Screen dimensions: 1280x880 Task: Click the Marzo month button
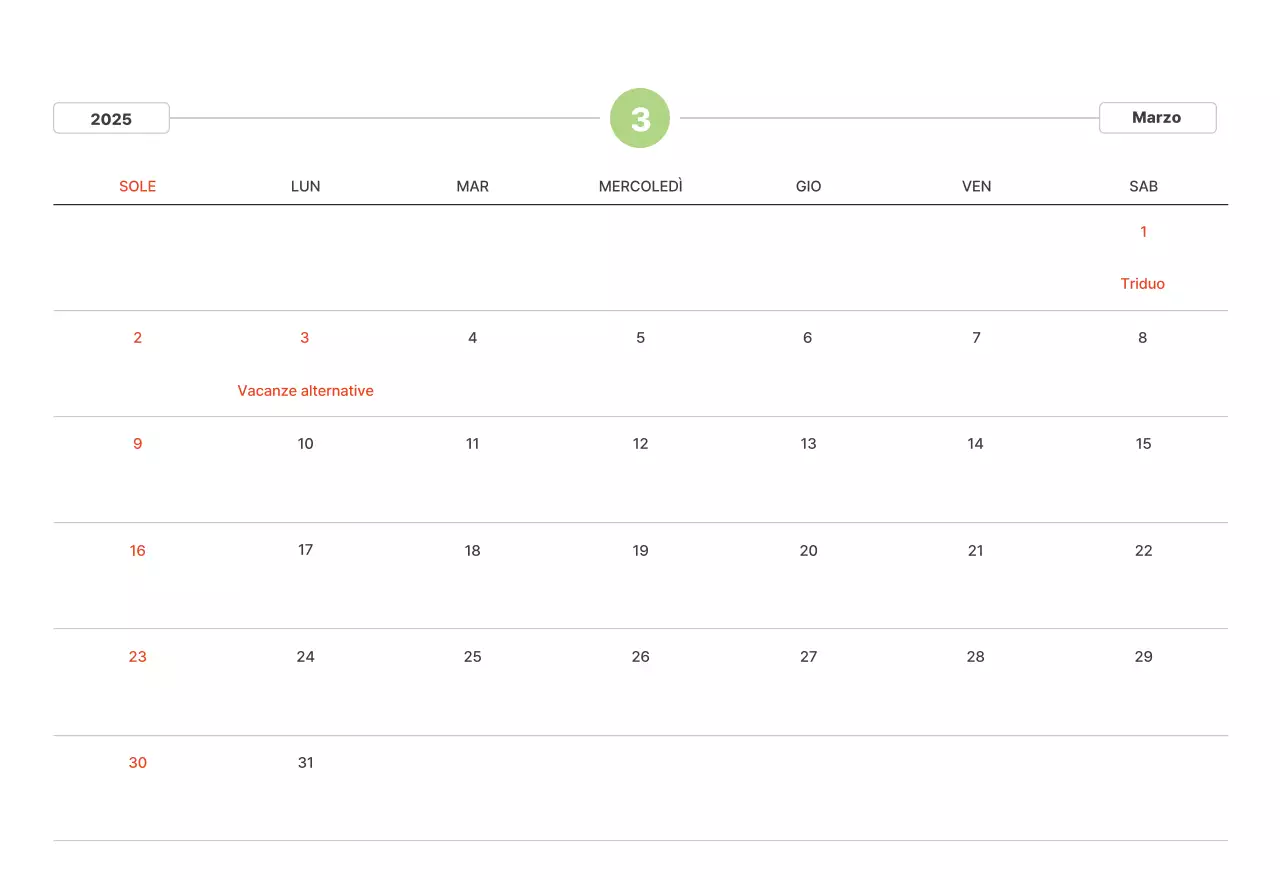(1157, 118)
